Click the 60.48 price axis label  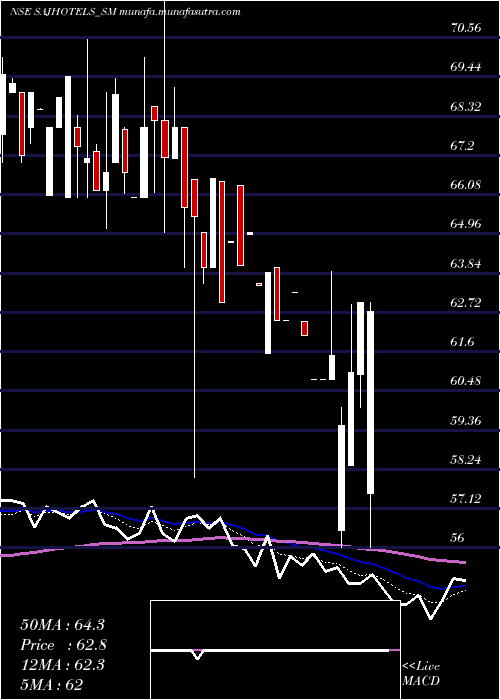466,381
